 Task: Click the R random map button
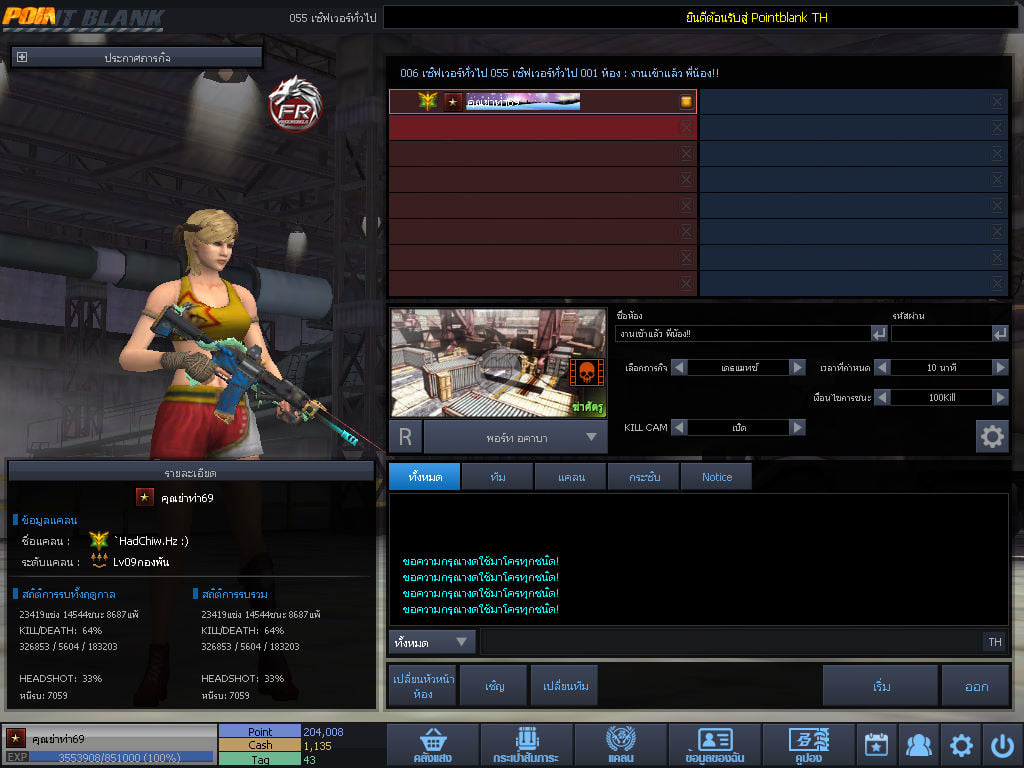[x=406, y=437]
